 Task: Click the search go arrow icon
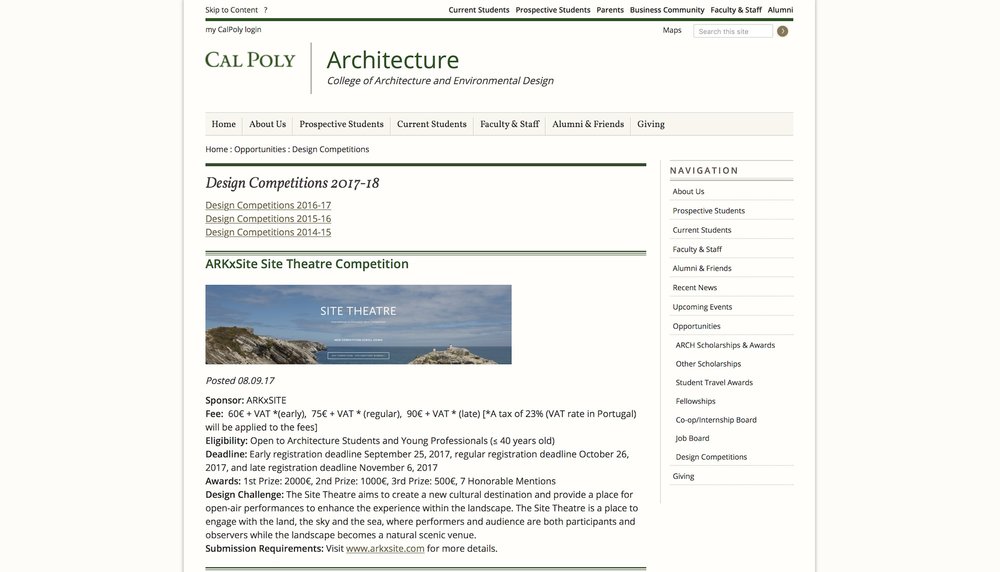[782, 31]
